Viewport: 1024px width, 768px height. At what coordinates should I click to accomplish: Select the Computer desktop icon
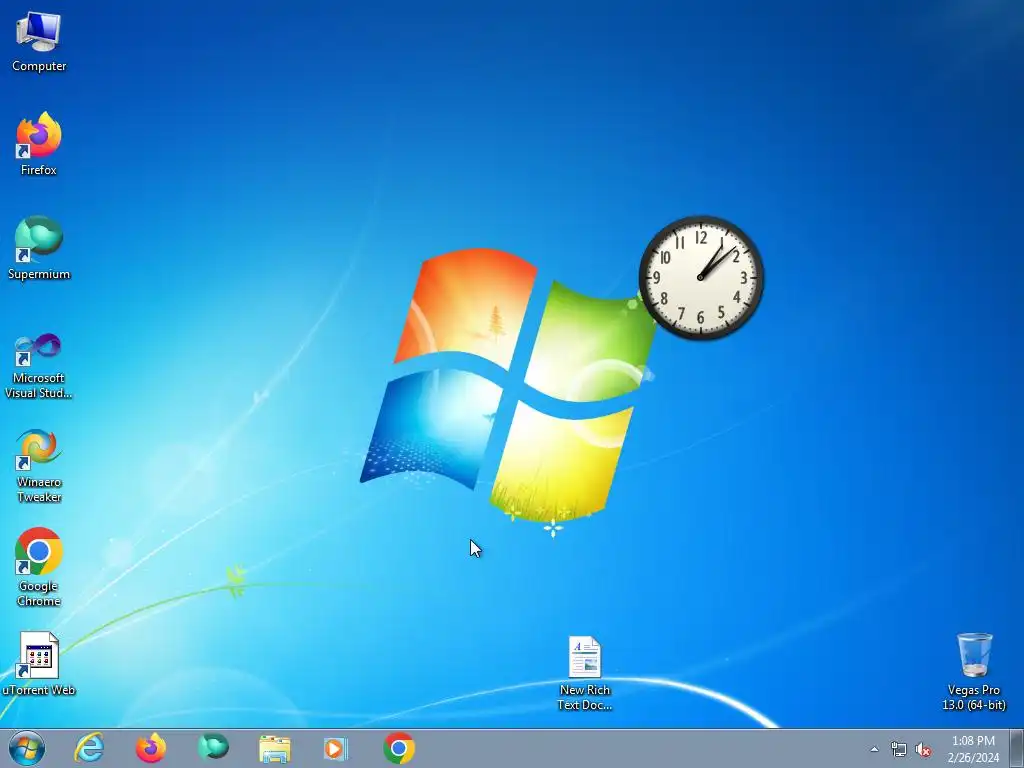39,42
